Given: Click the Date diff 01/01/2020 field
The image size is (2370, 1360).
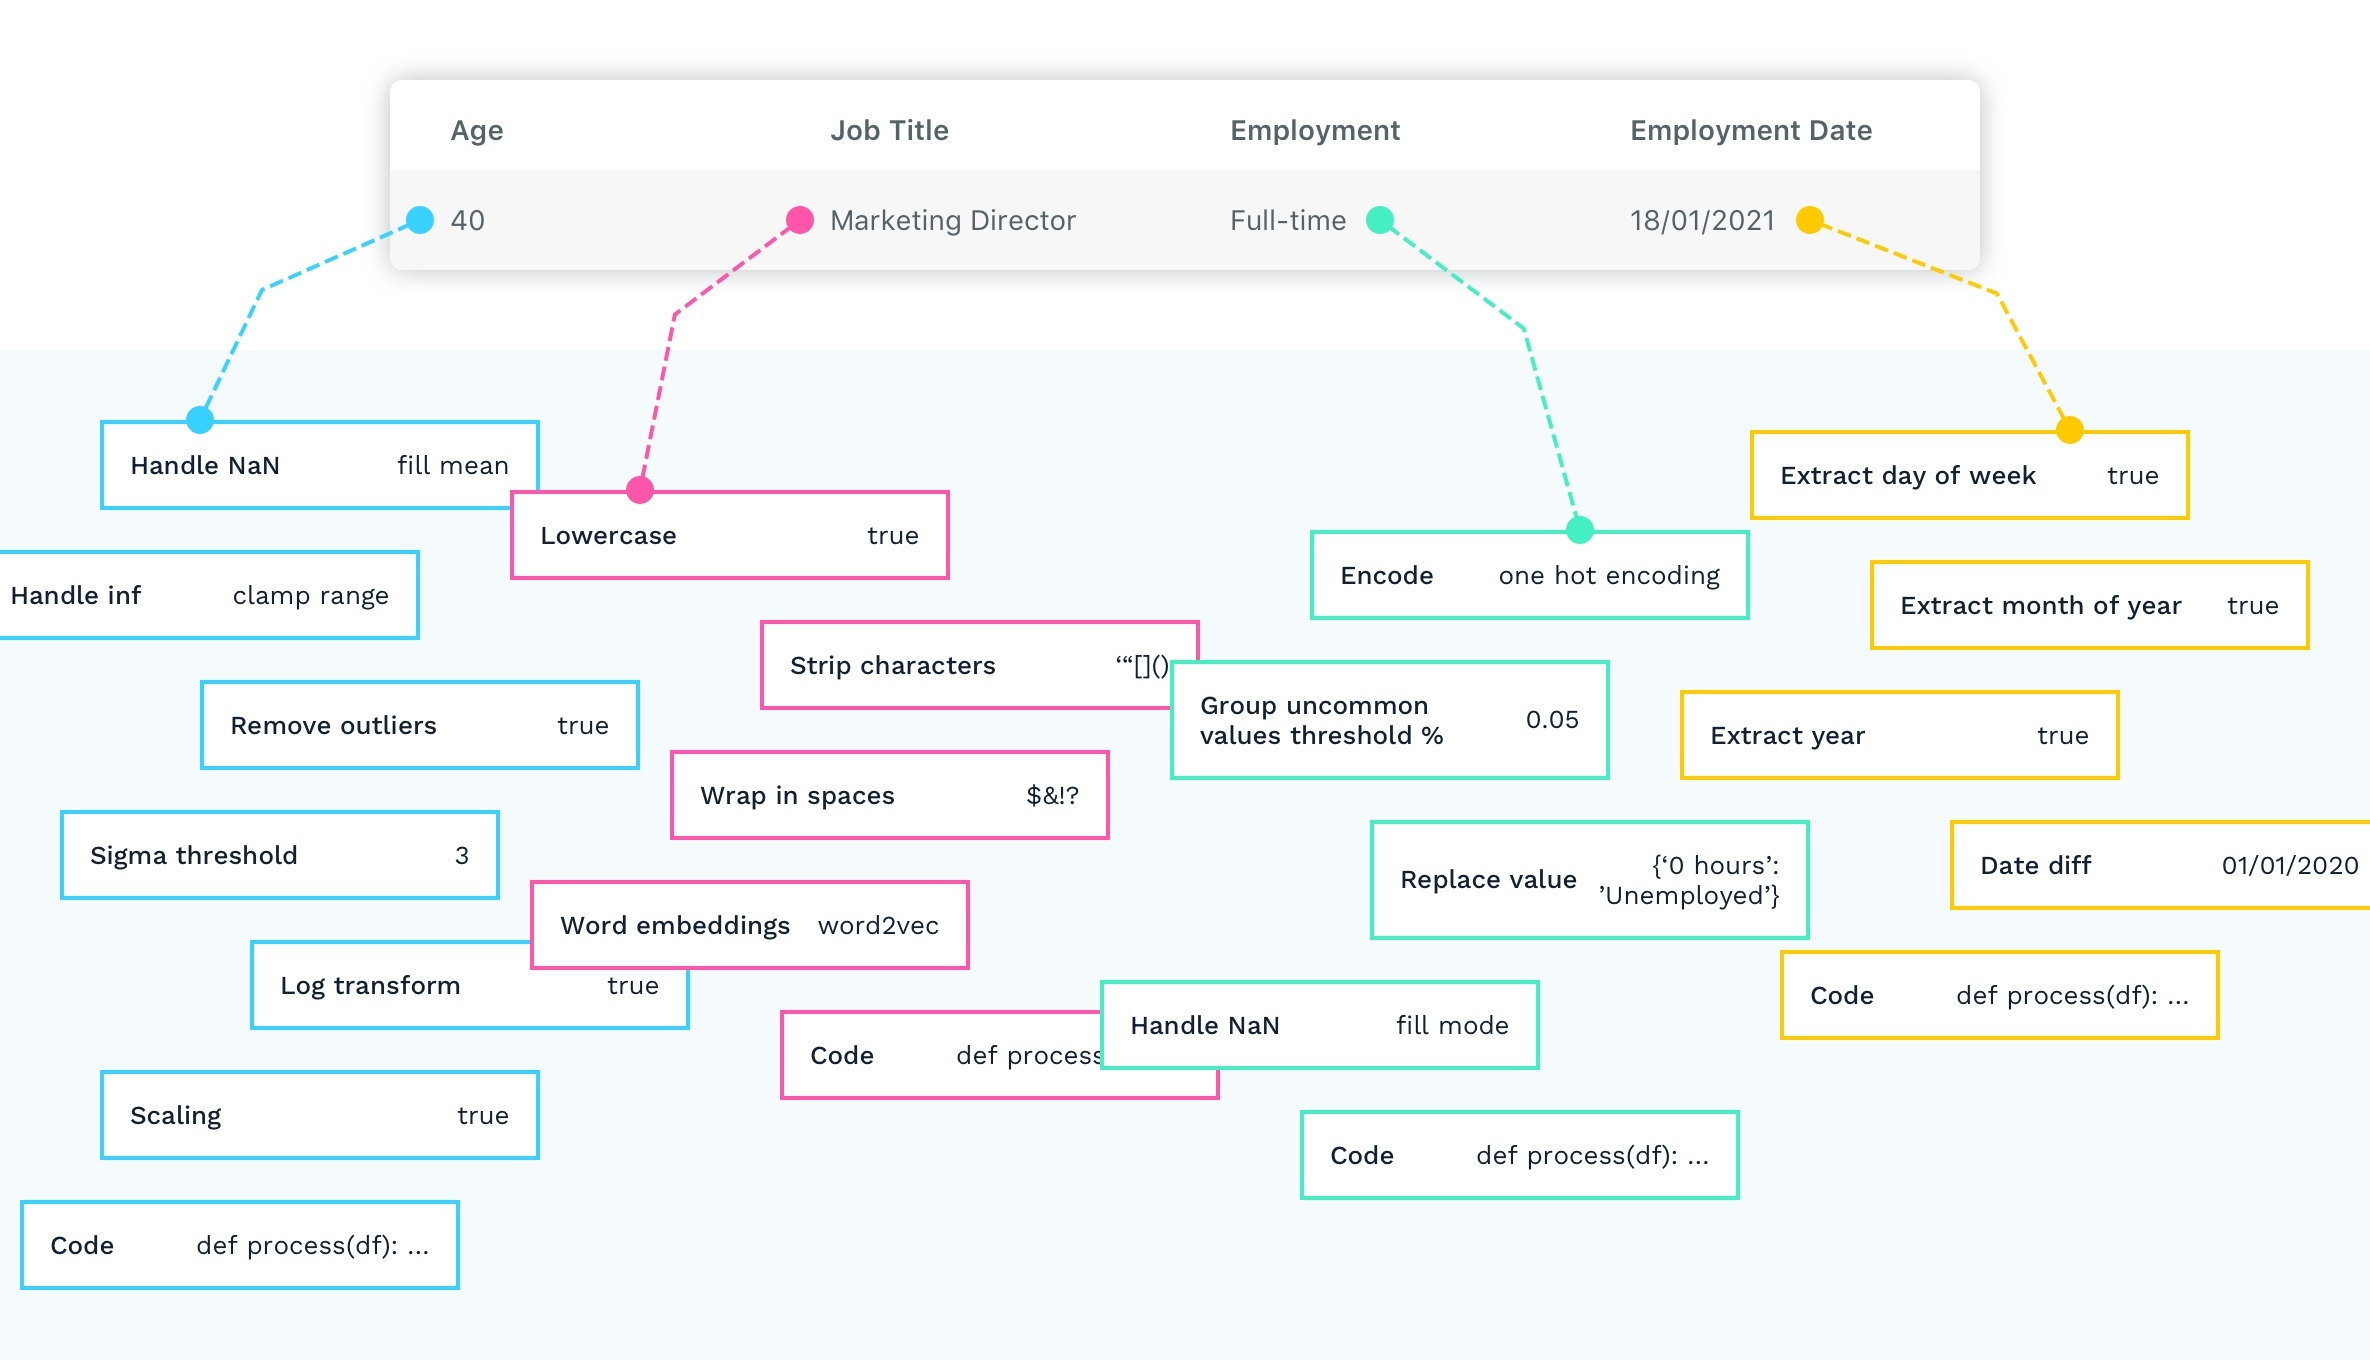Looking at the screenshot, I should (x=2288, y=866).
